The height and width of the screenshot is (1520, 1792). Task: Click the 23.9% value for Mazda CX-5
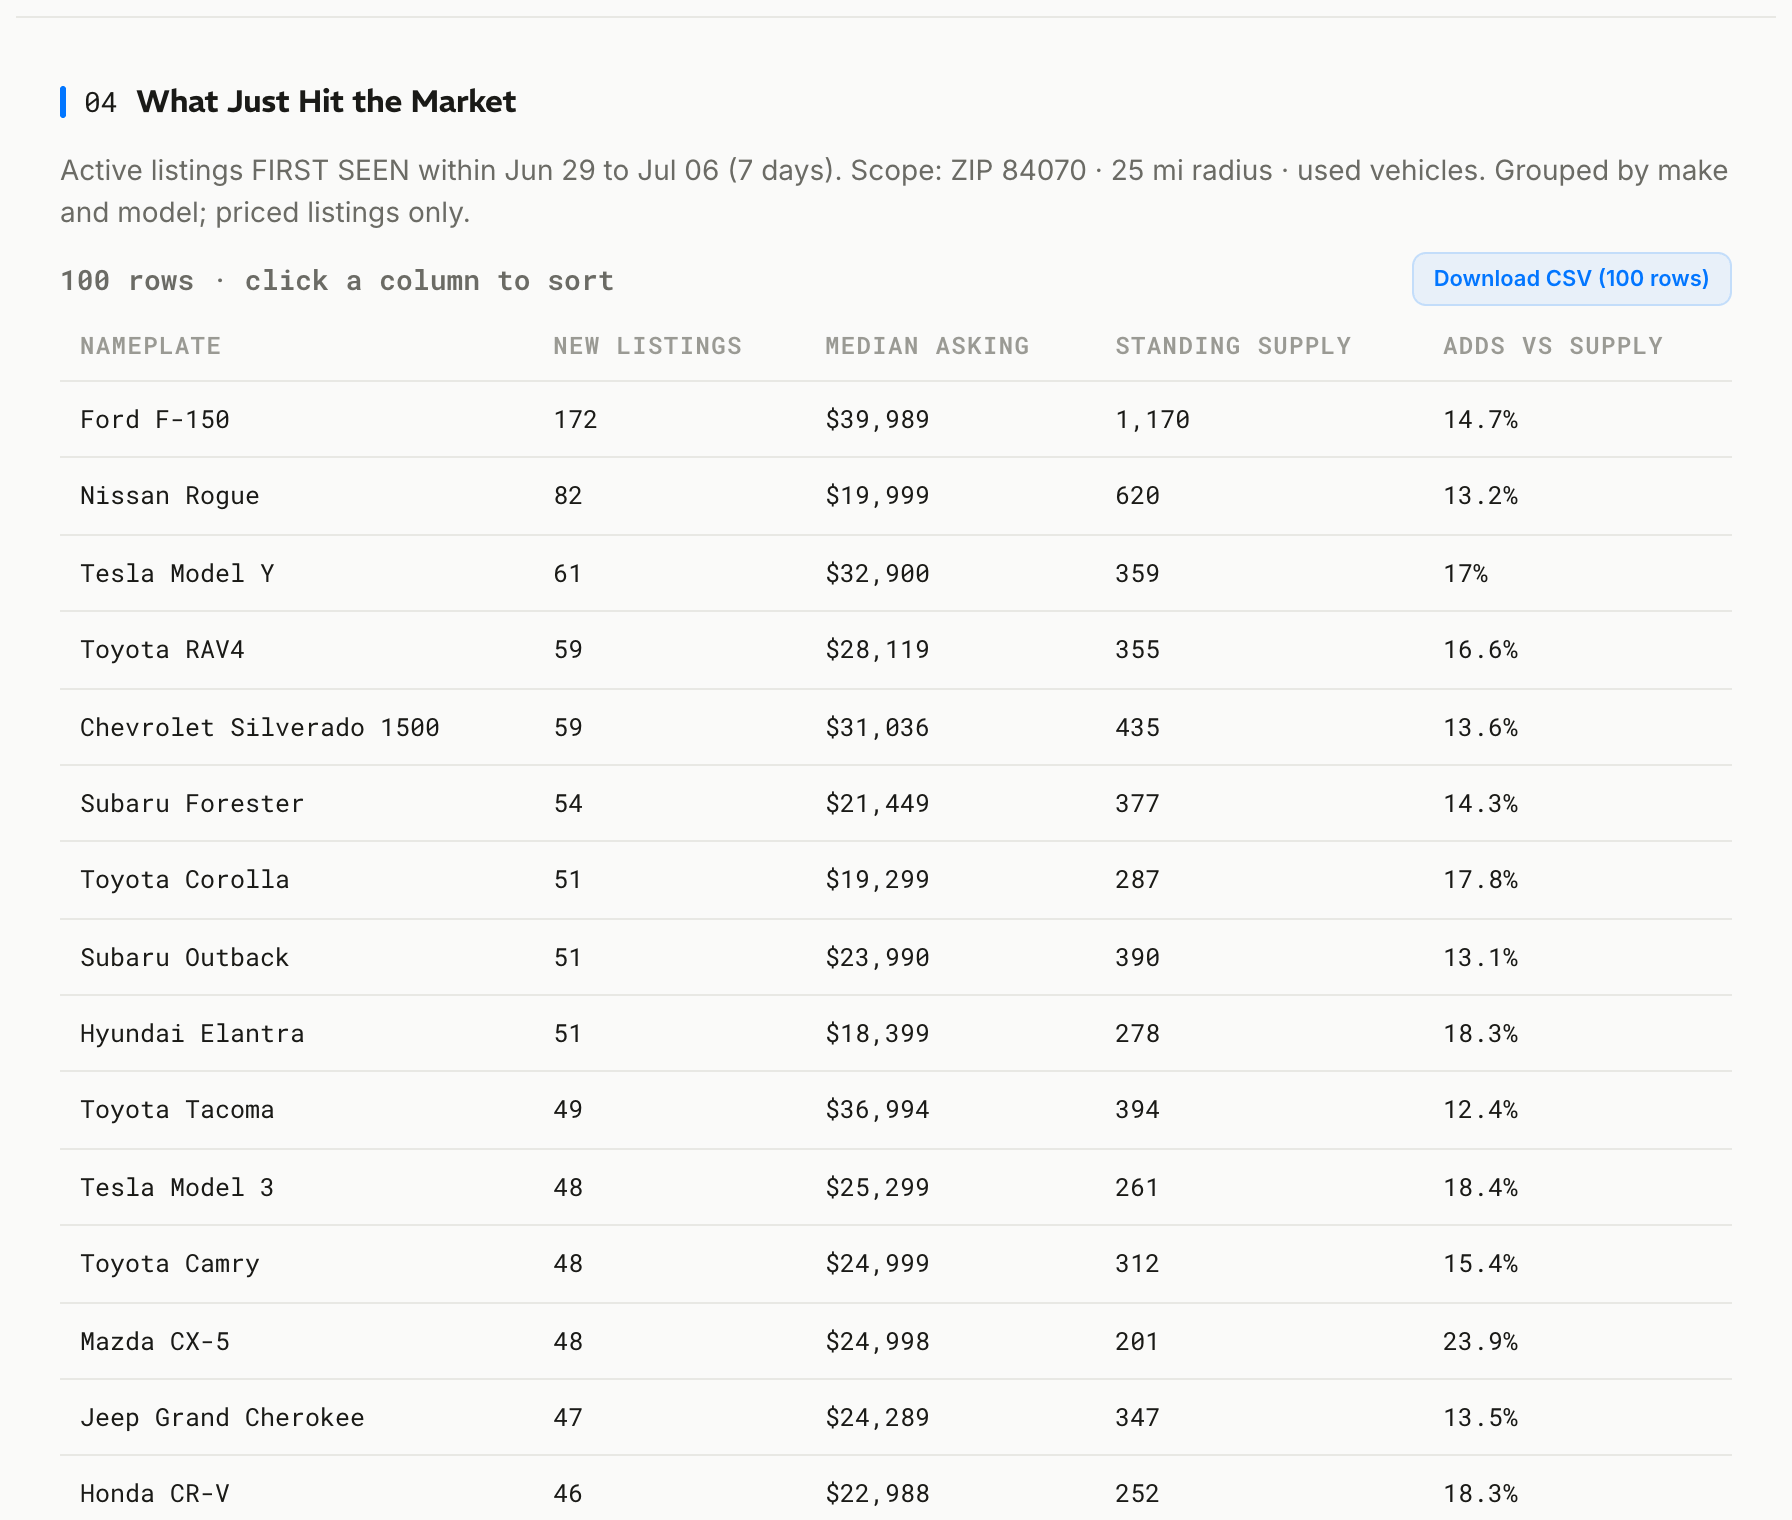coord(1480,1341)
